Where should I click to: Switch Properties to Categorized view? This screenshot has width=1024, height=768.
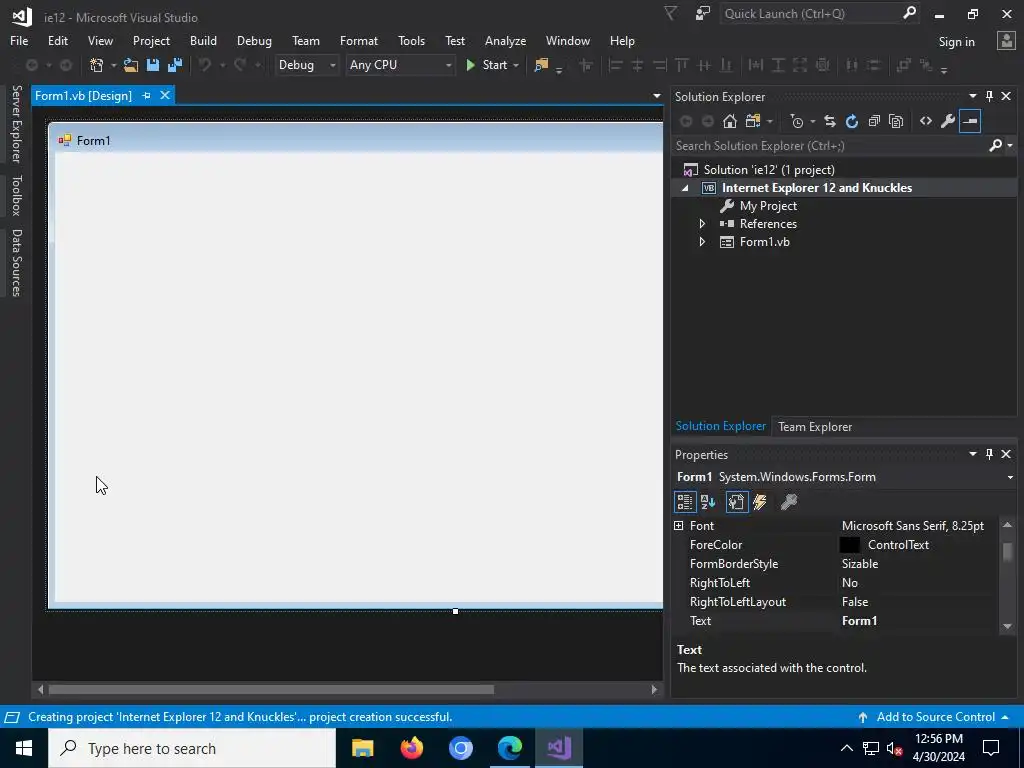(x=684, y=502)
